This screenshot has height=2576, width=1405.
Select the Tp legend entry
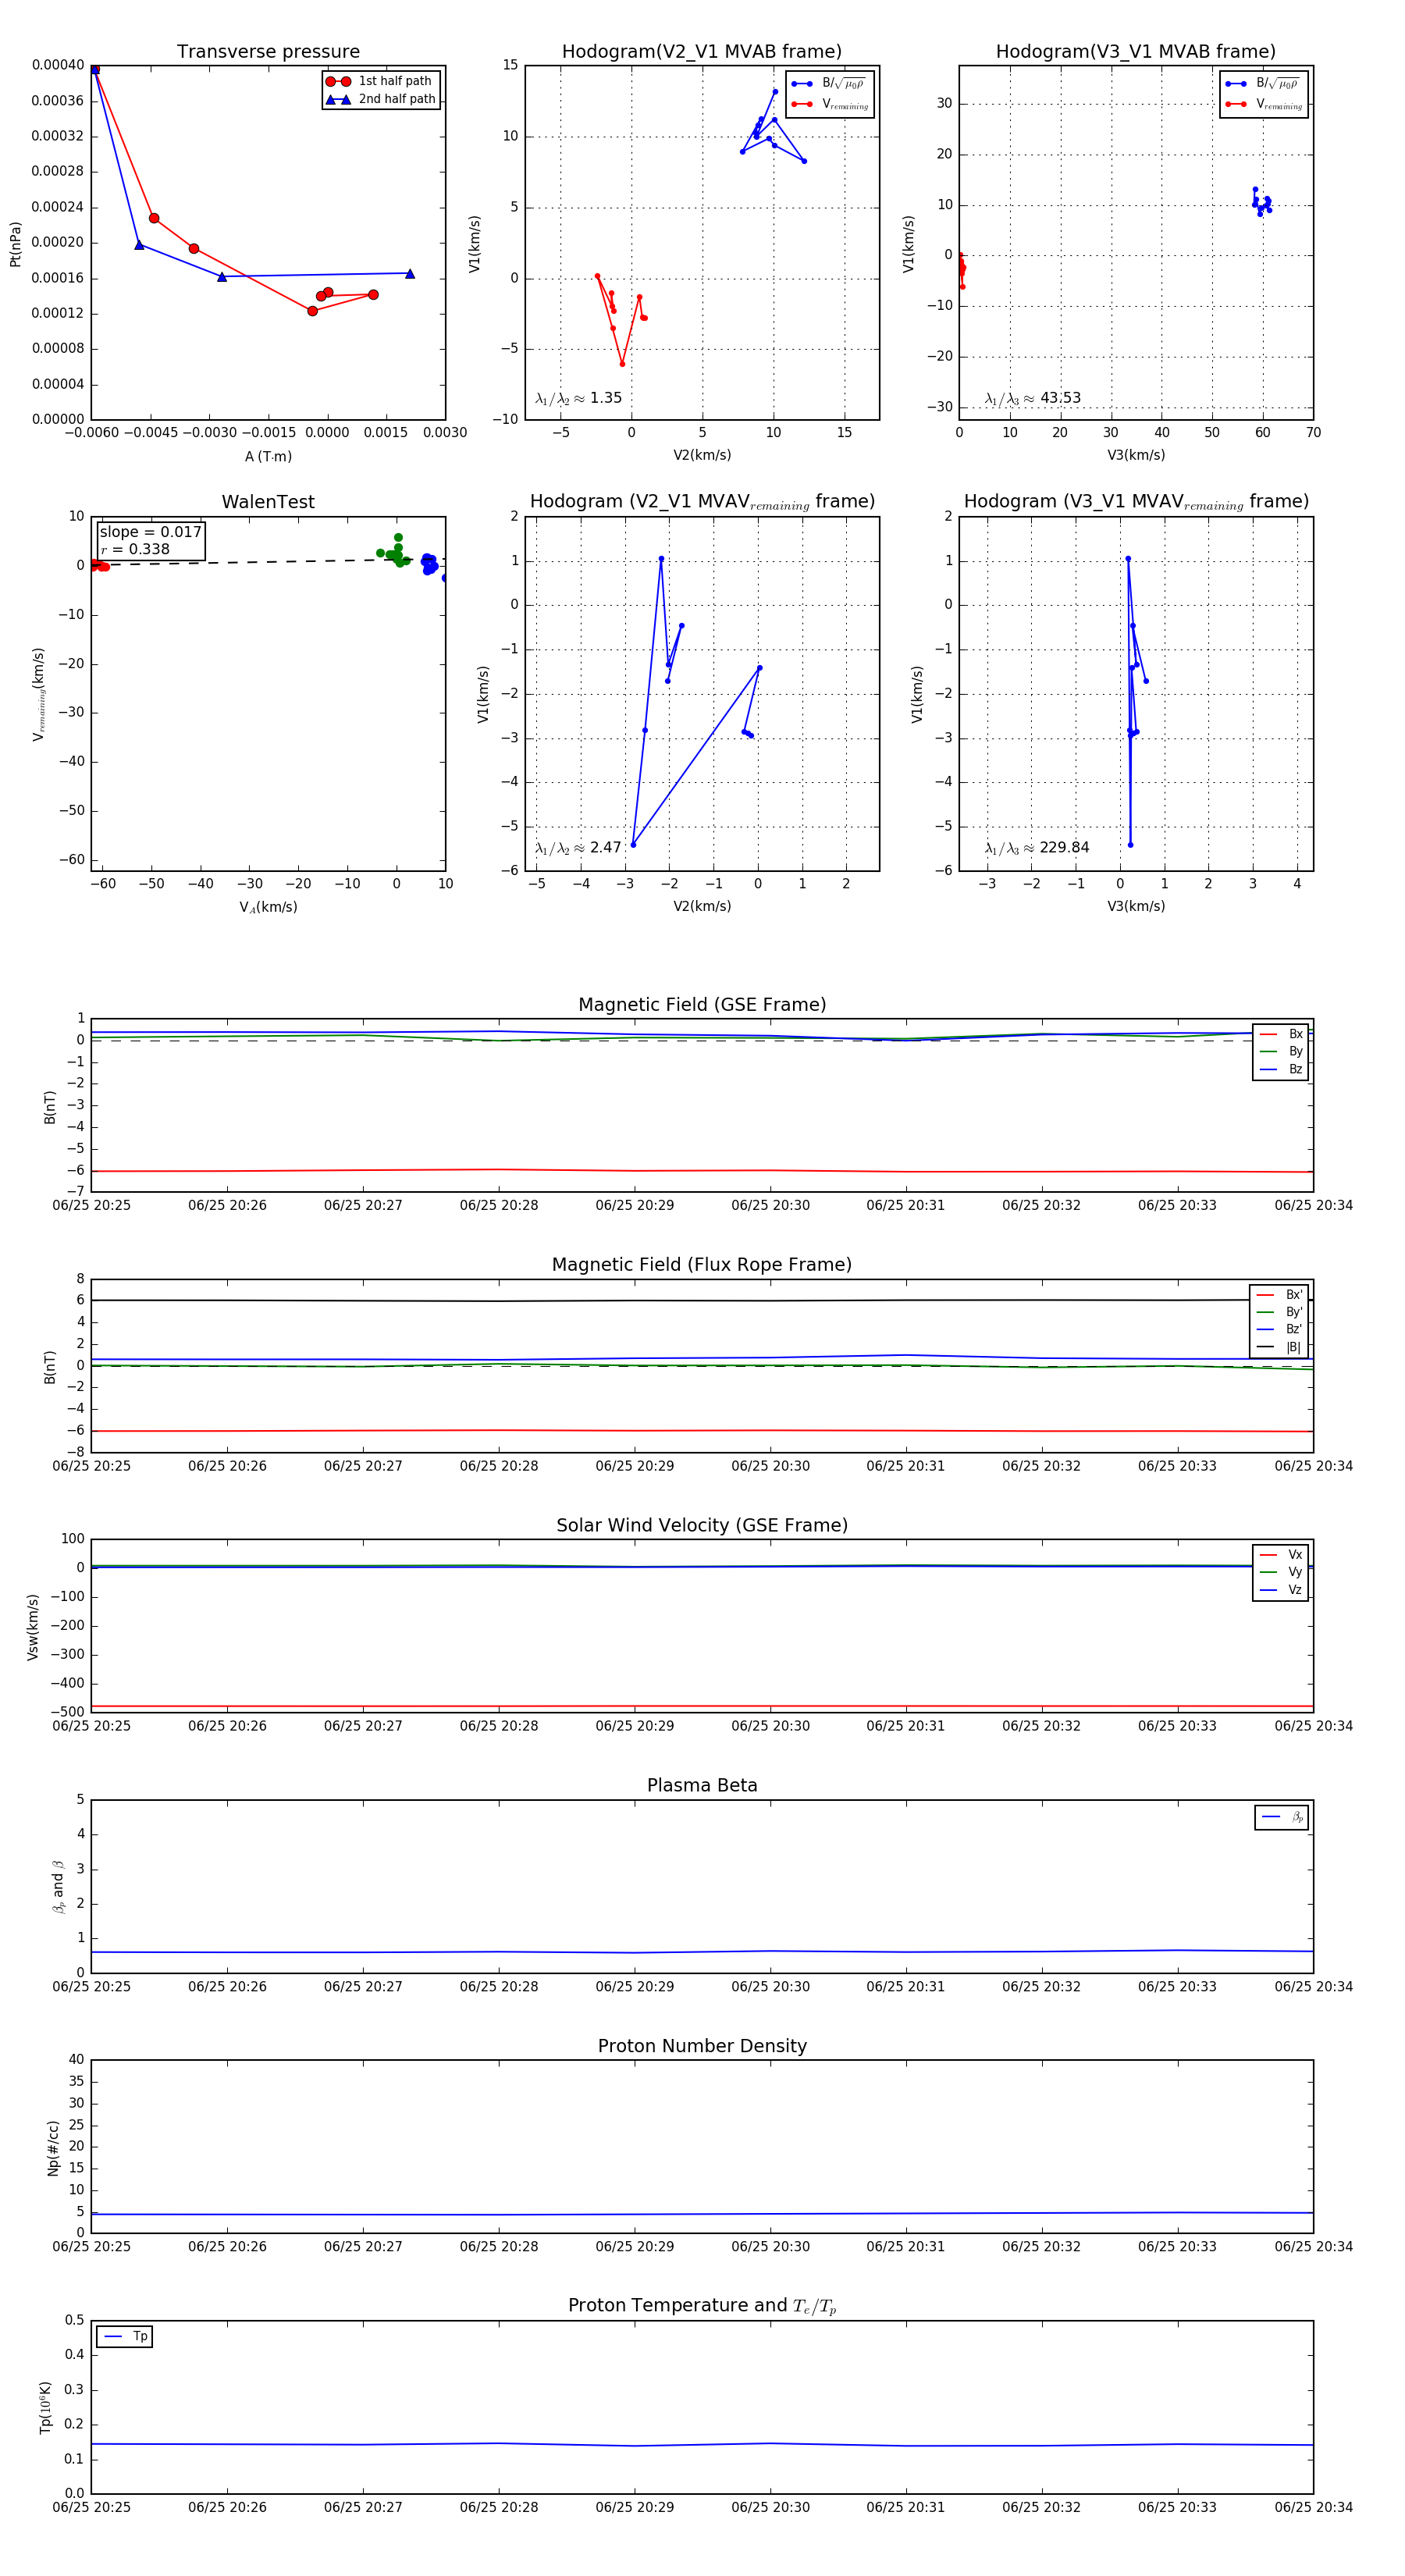coord(125,2337)
